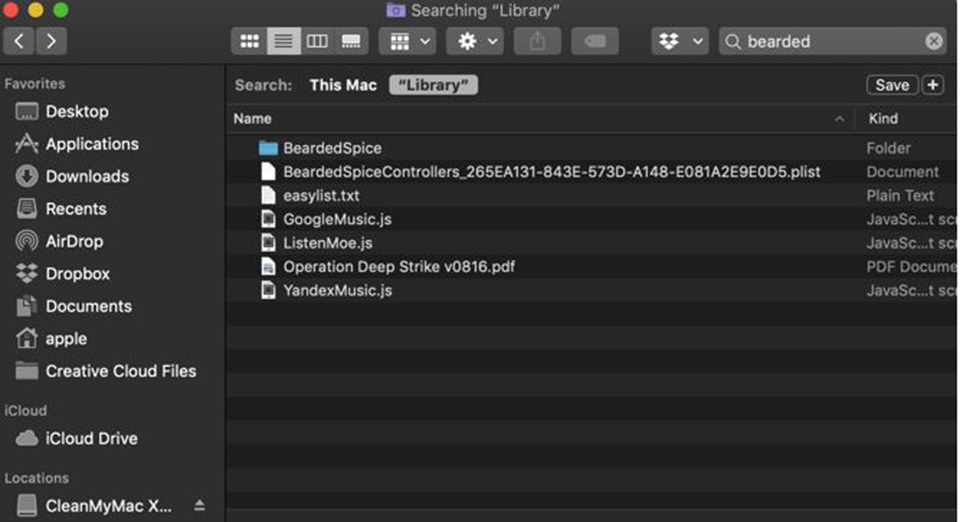This screenshot has height=522, width=960.
Task: Minimize the Finder window
Action: 36,10
